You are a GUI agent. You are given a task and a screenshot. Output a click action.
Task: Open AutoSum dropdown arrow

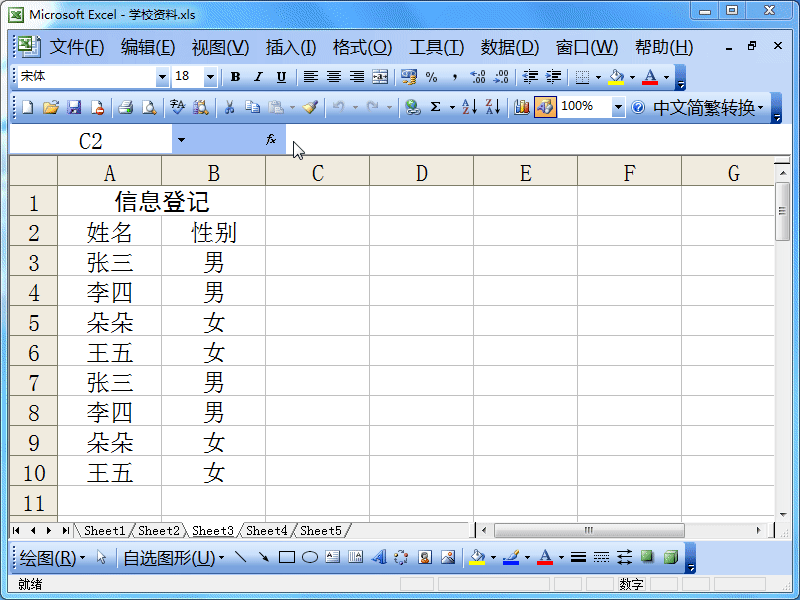tap(452, 108)
